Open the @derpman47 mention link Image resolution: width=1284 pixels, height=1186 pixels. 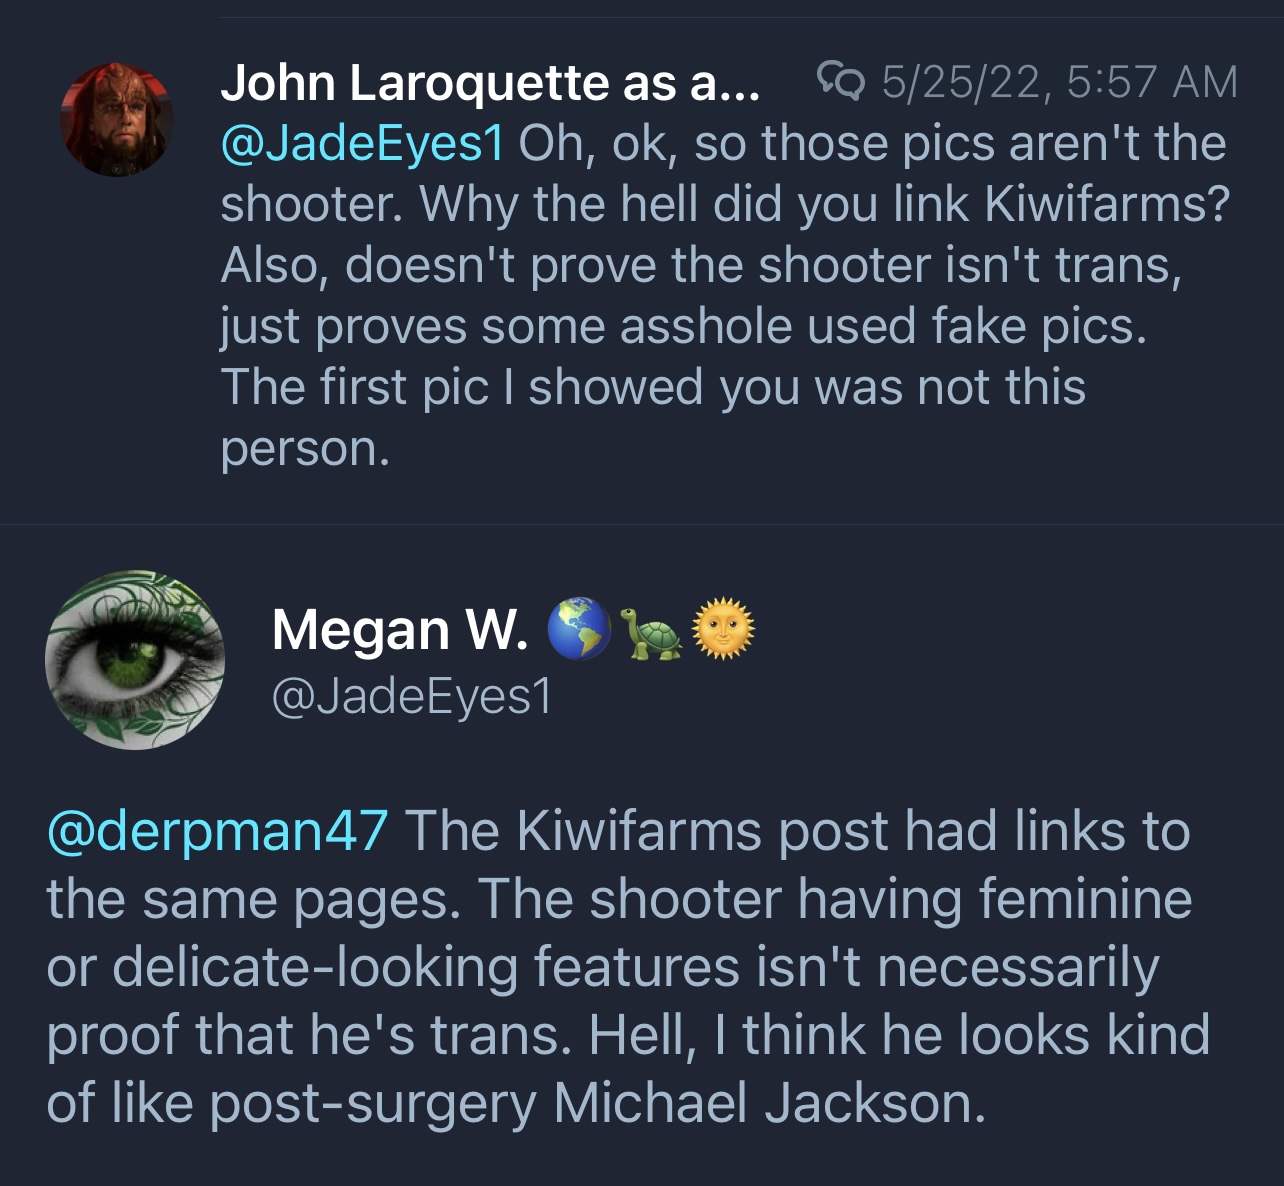click(x=217, y=831)
